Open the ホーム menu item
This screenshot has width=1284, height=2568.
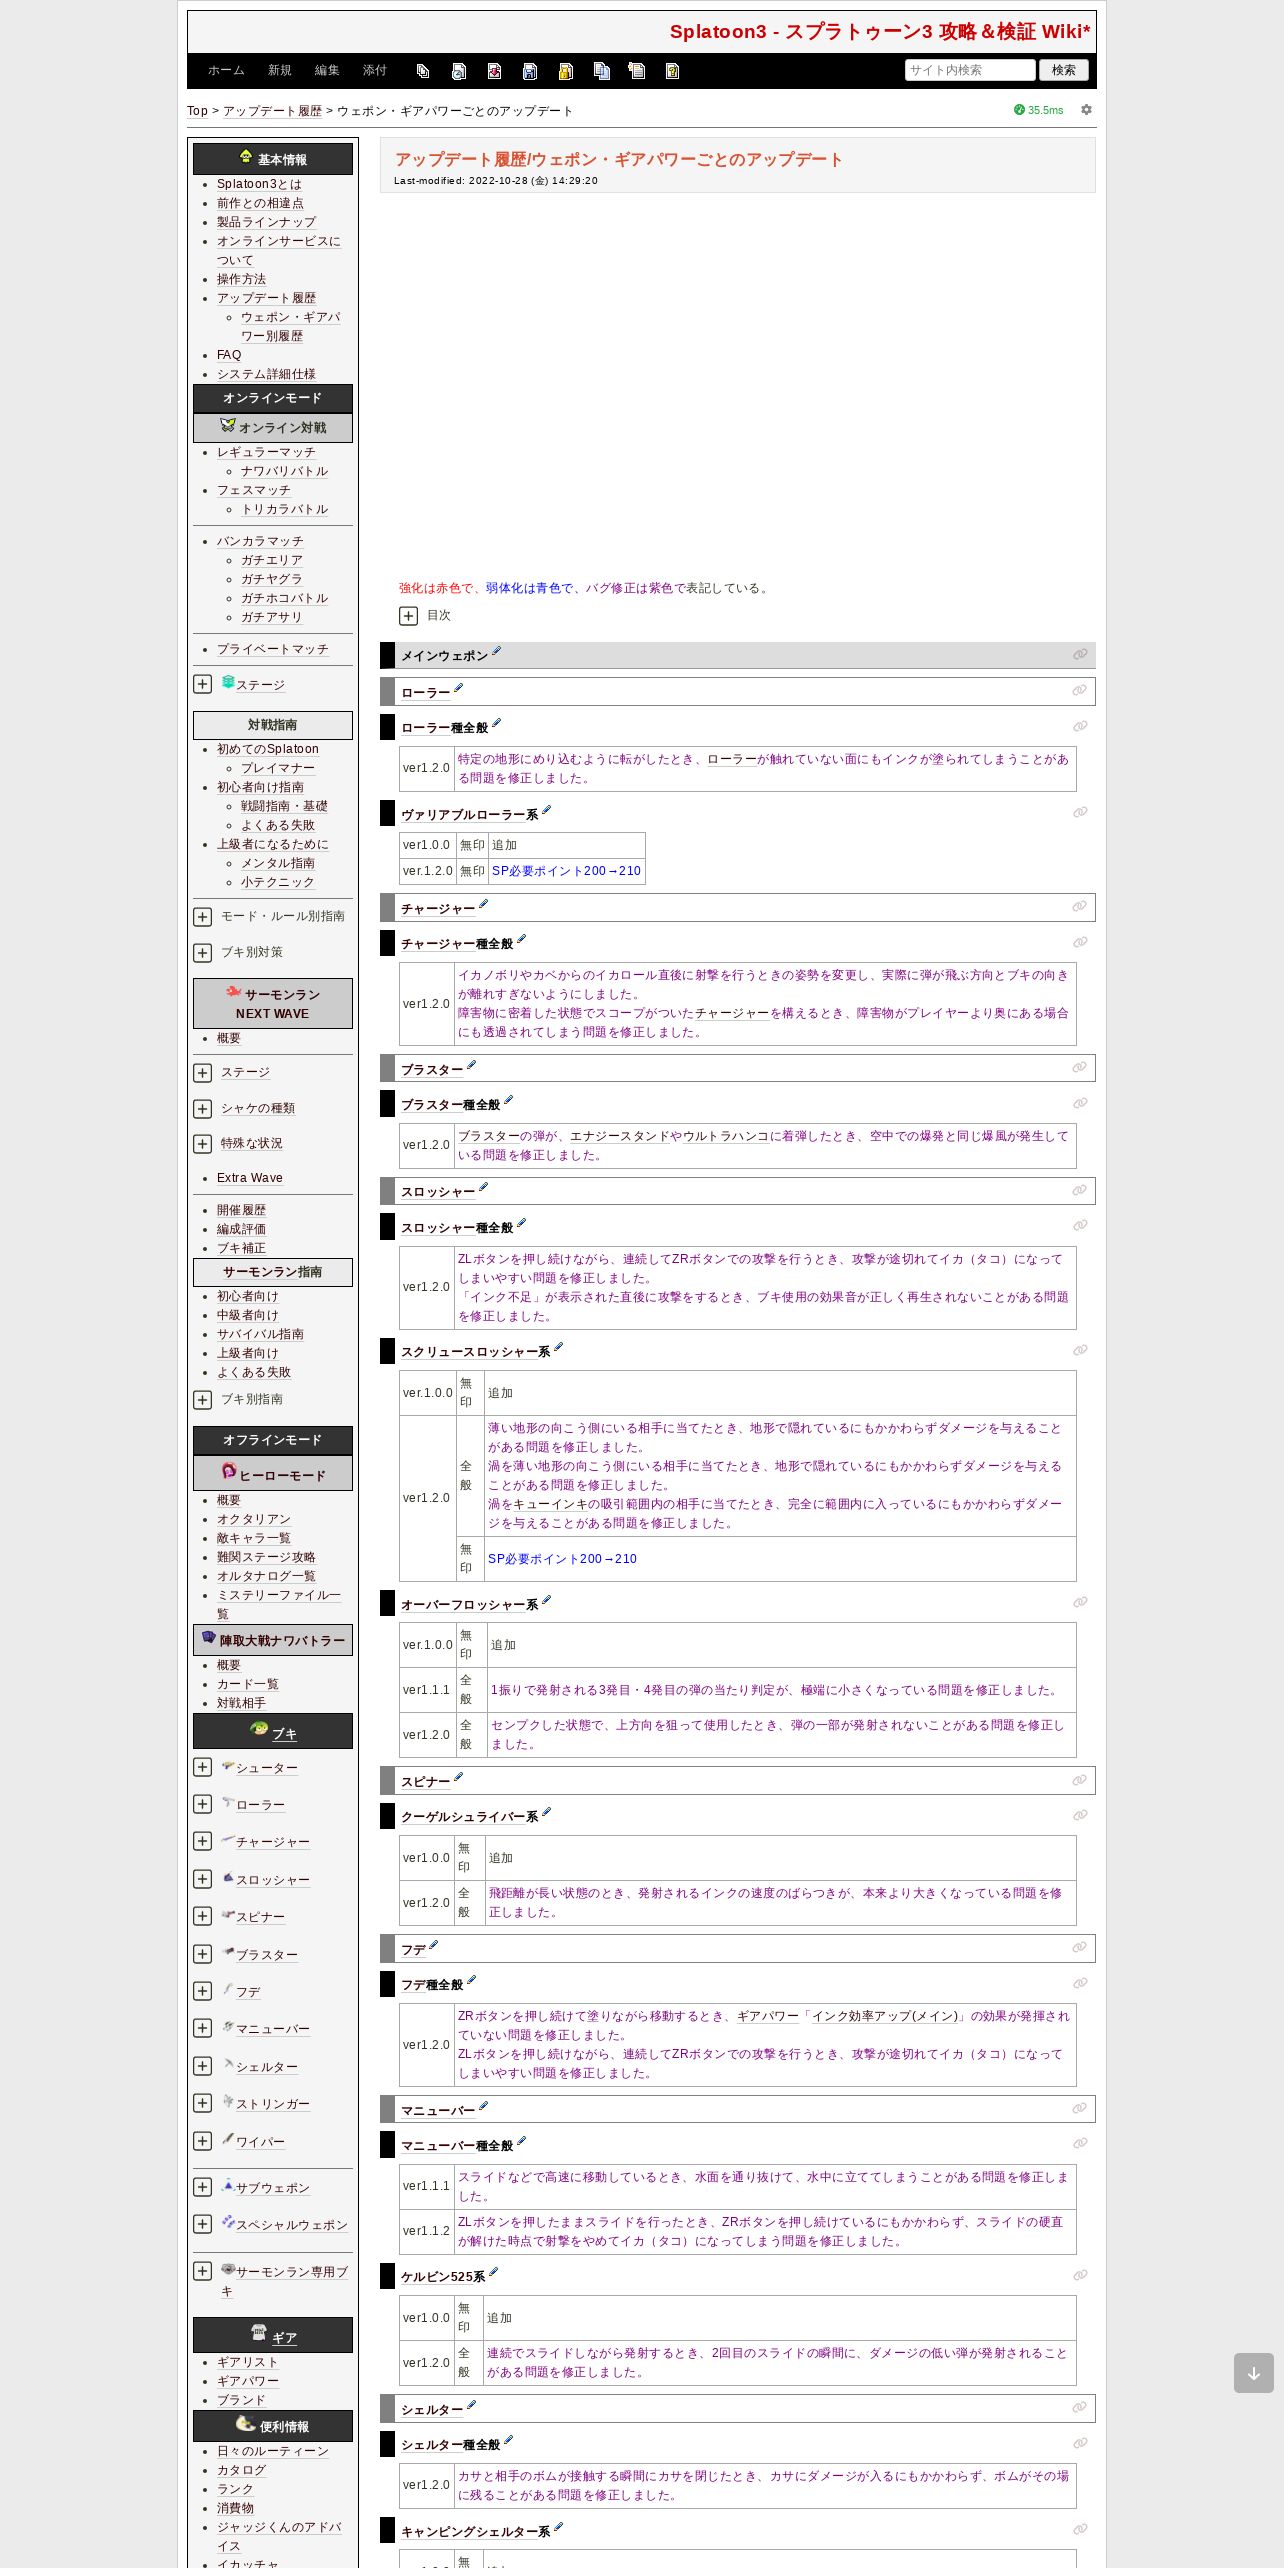click(x=226, y=71)
